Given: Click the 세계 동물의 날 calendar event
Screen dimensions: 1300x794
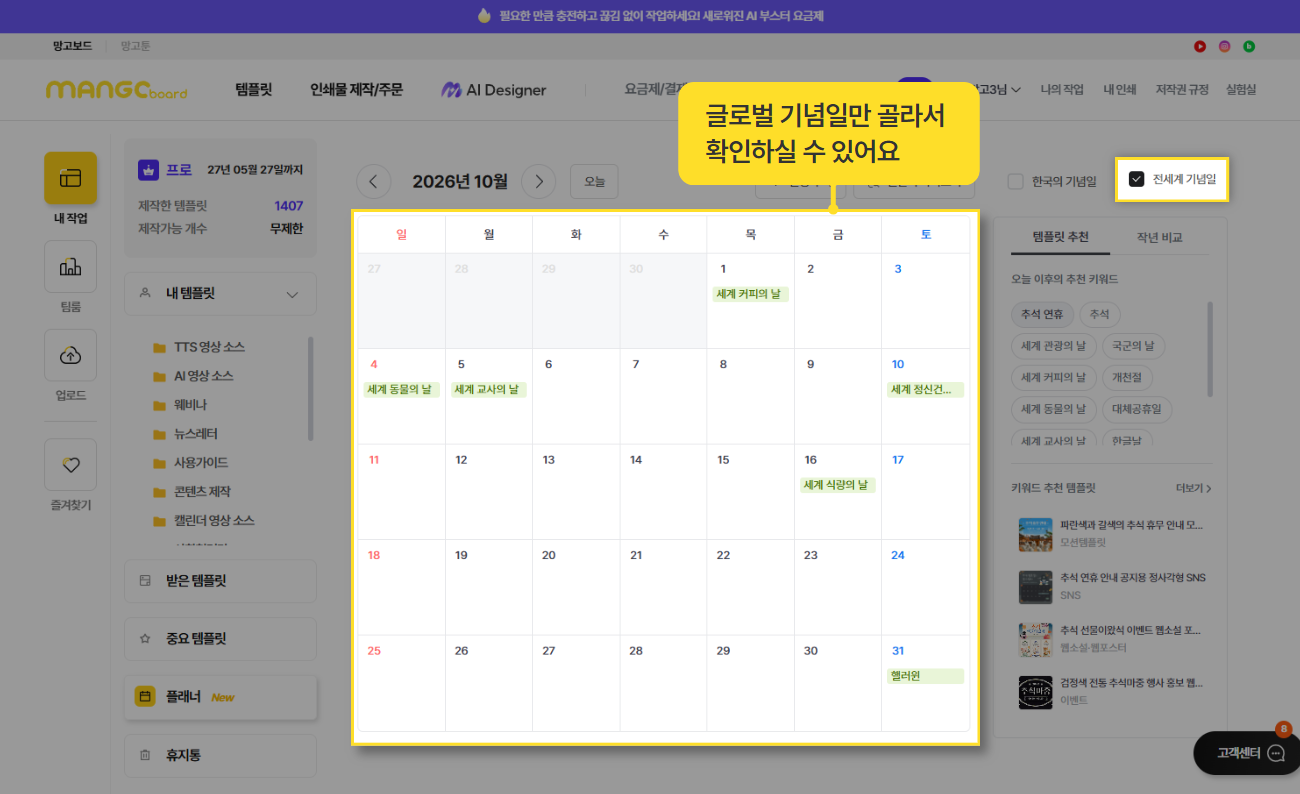Looking at the screenshot, I should pyautogui.click(x=401, y=390).
